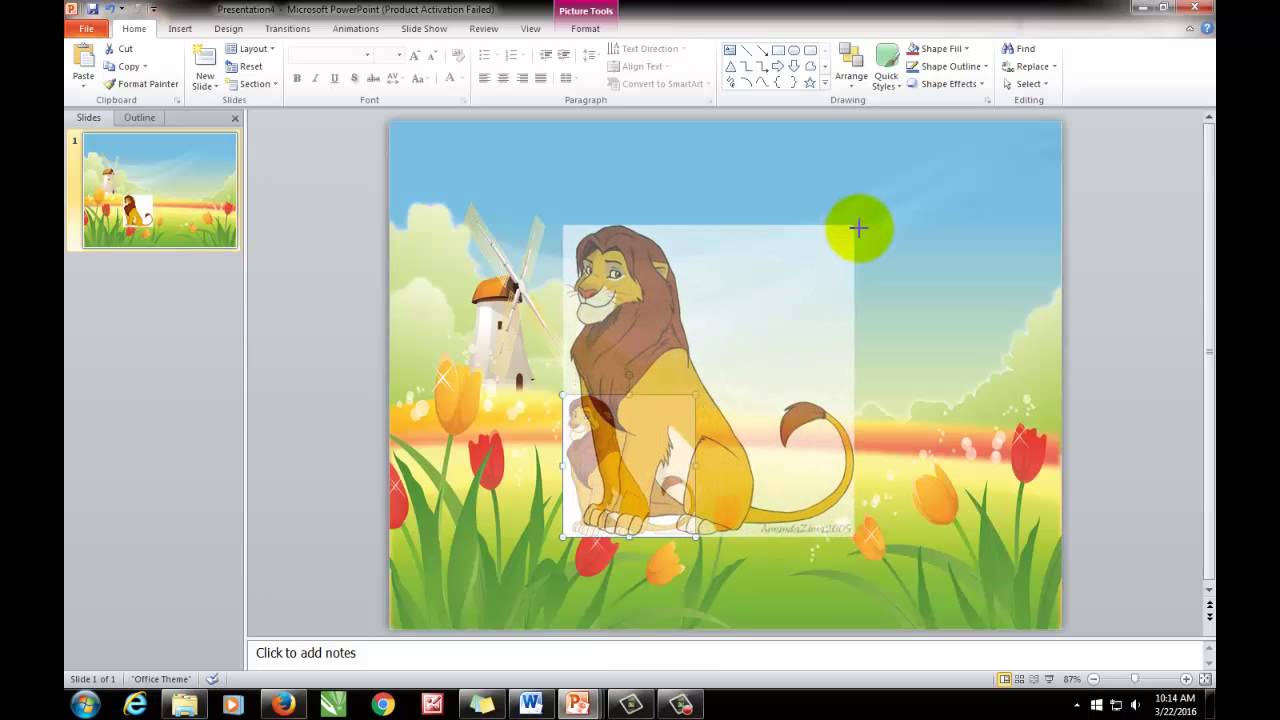Open Word from the taskbar
1280x720 pixels.
pos(530,704)
